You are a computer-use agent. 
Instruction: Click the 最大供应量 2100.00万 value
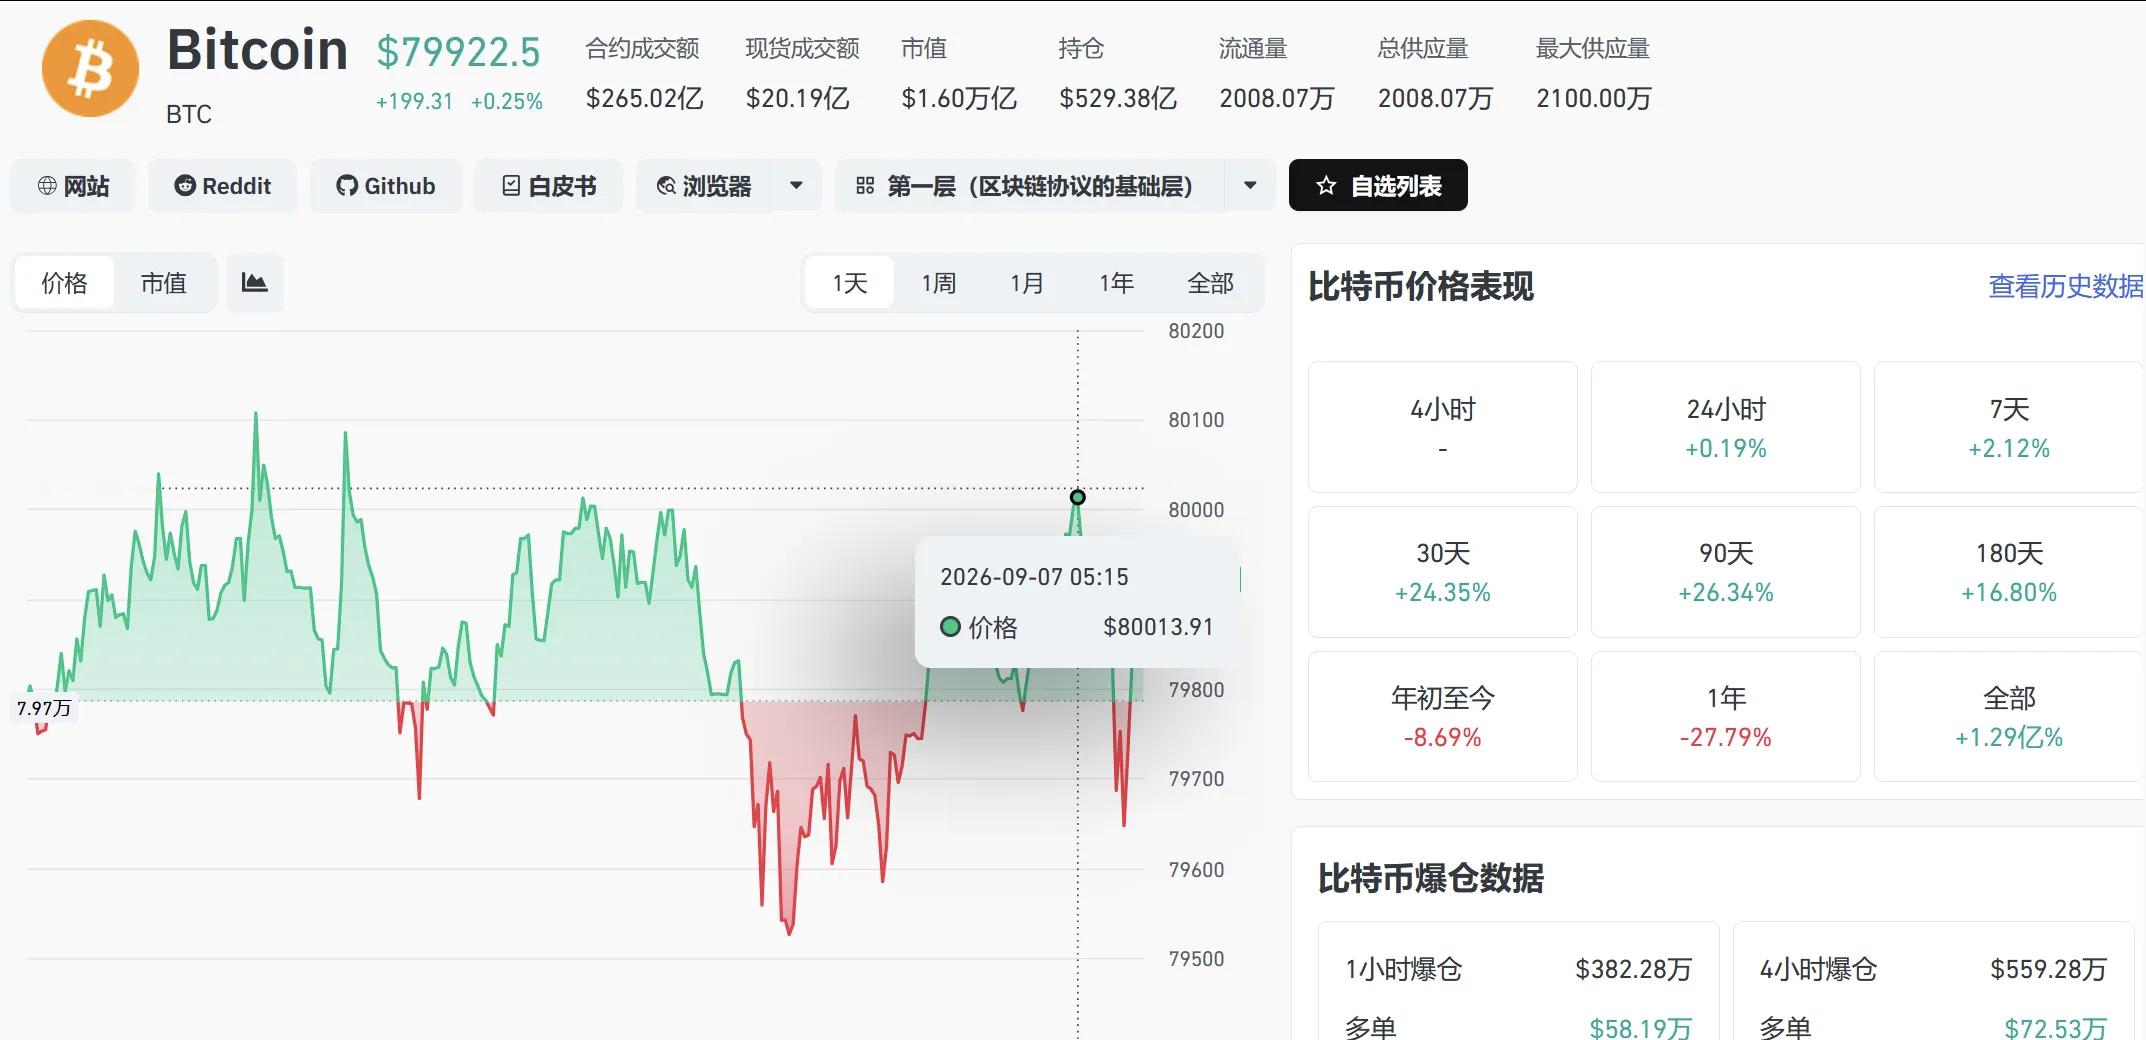pyautogui.click(x=1594, y=98)
